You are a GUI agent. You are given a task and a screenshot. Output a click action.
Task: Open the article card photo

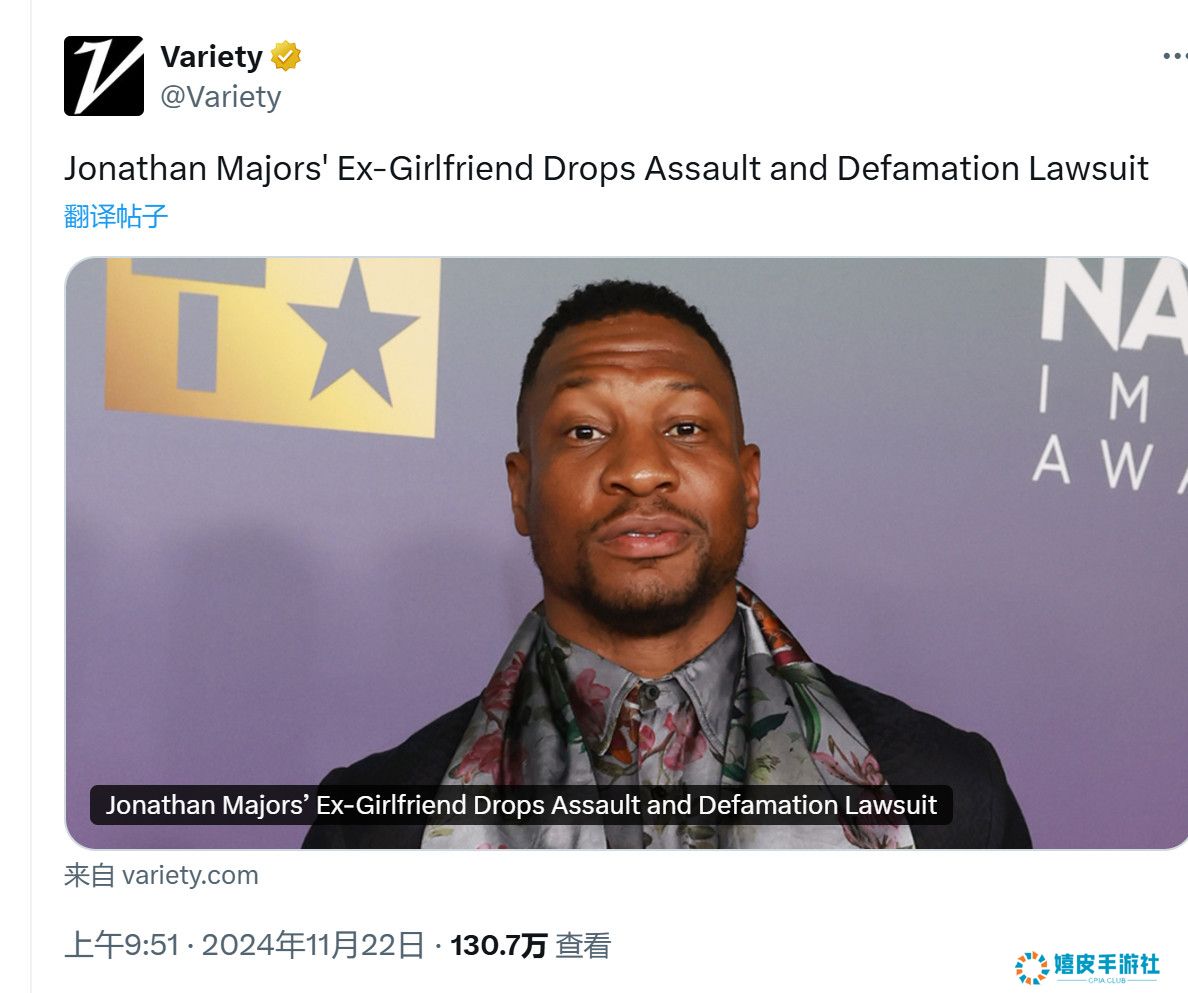click(627, 553)
